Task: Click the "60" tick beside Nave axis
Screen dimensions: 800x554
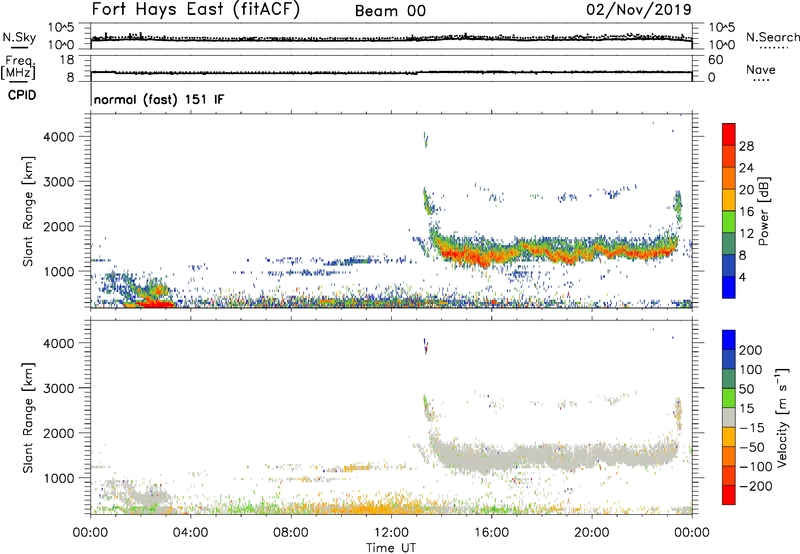Action: click(715, 60)
